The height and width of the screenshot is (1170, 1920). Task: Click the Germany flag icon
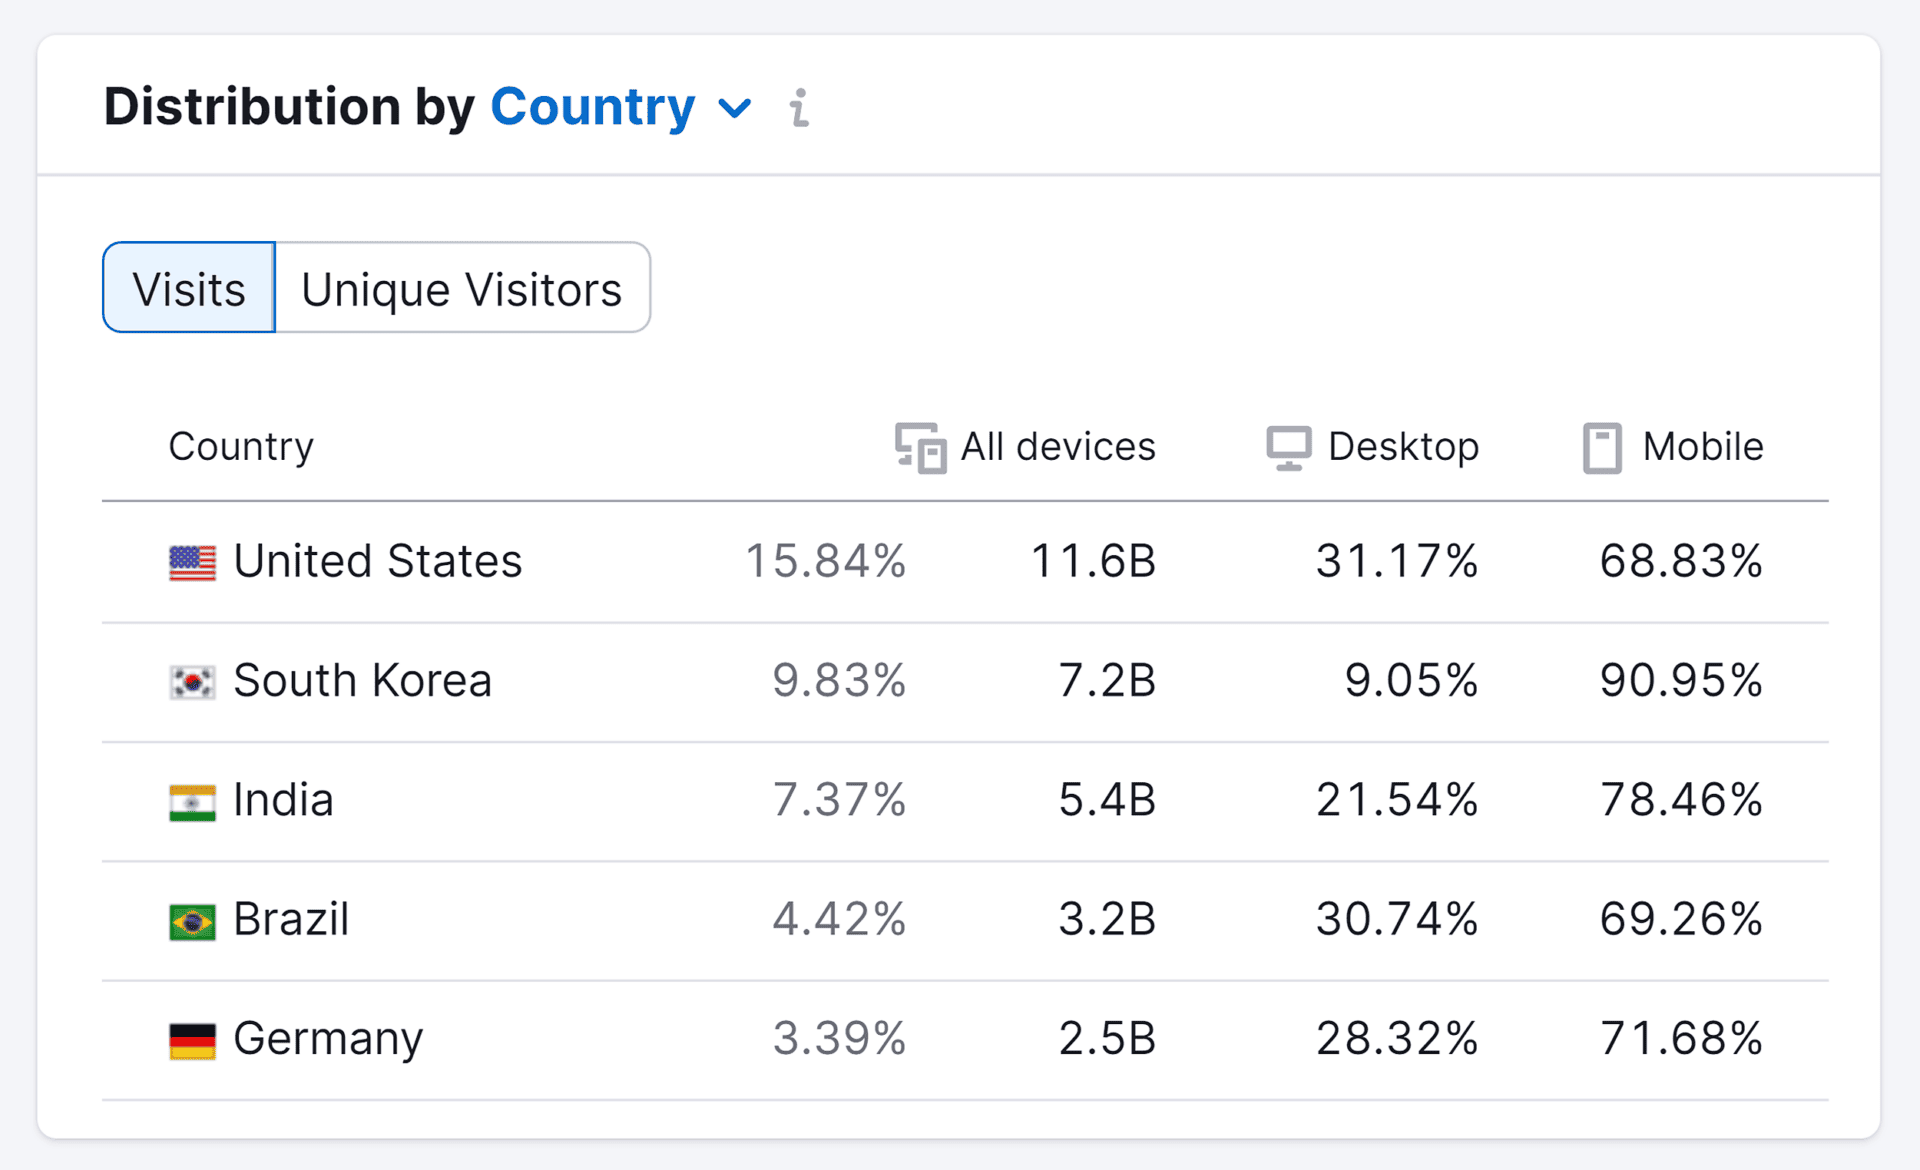pos(192,1040)
